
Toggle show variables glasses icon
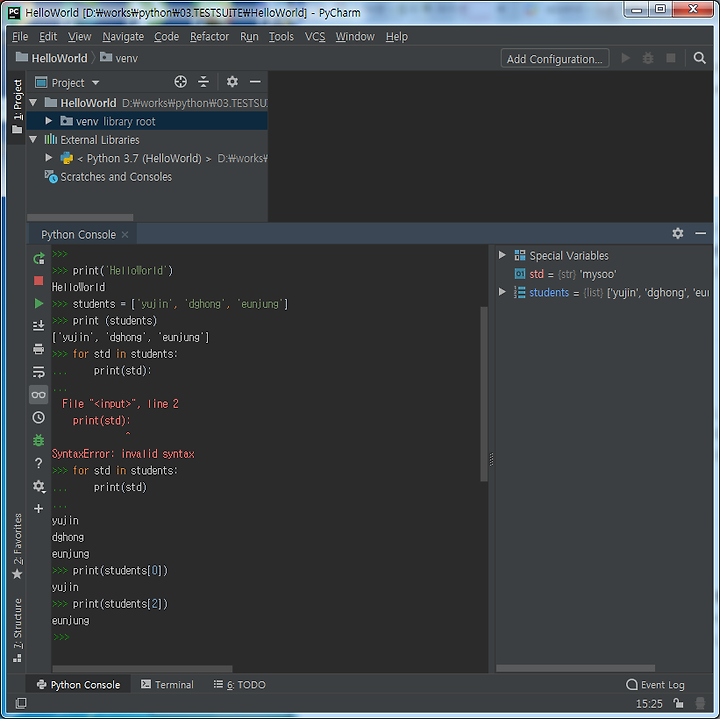tap(39, 394)
